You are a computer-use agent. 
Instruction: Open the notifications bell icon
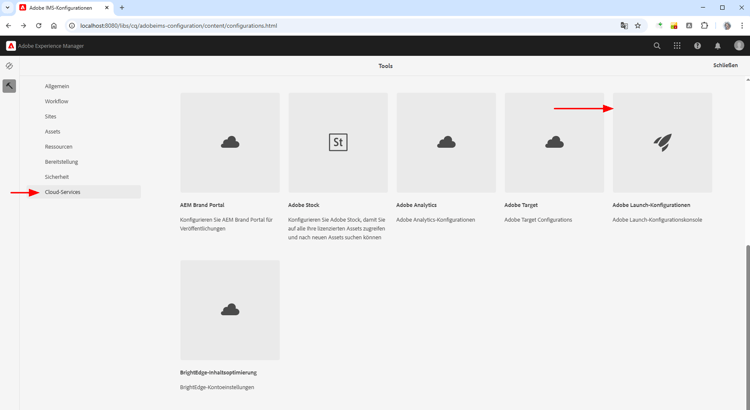coord(717,46)
